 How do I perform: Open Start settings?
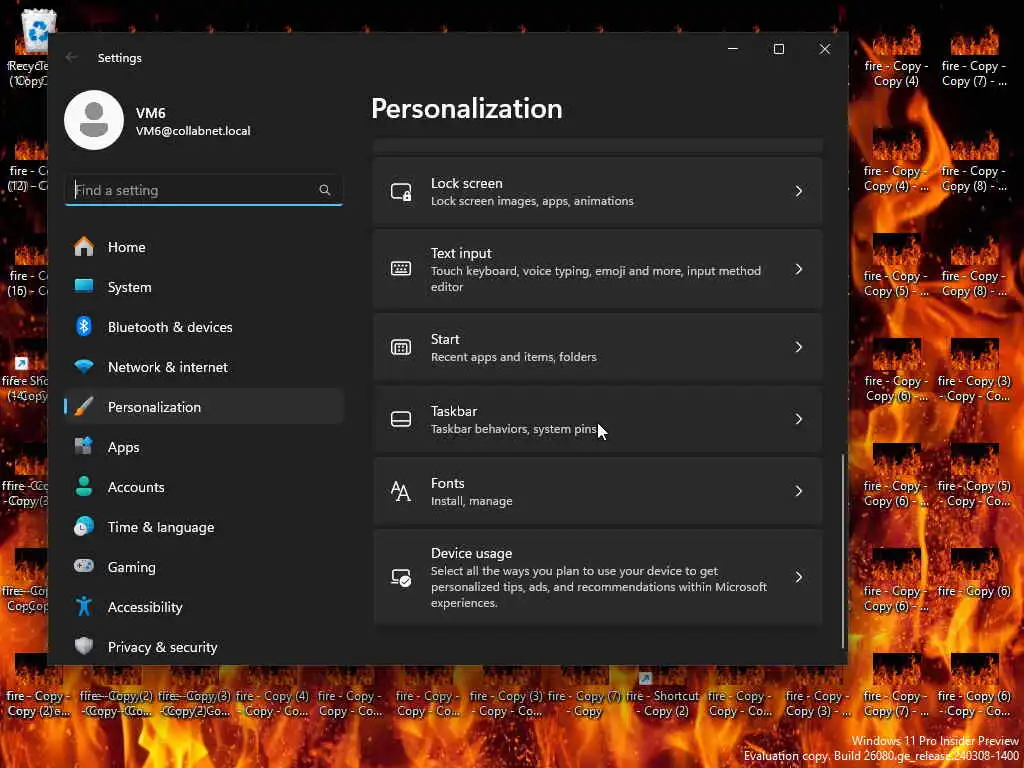598,347
